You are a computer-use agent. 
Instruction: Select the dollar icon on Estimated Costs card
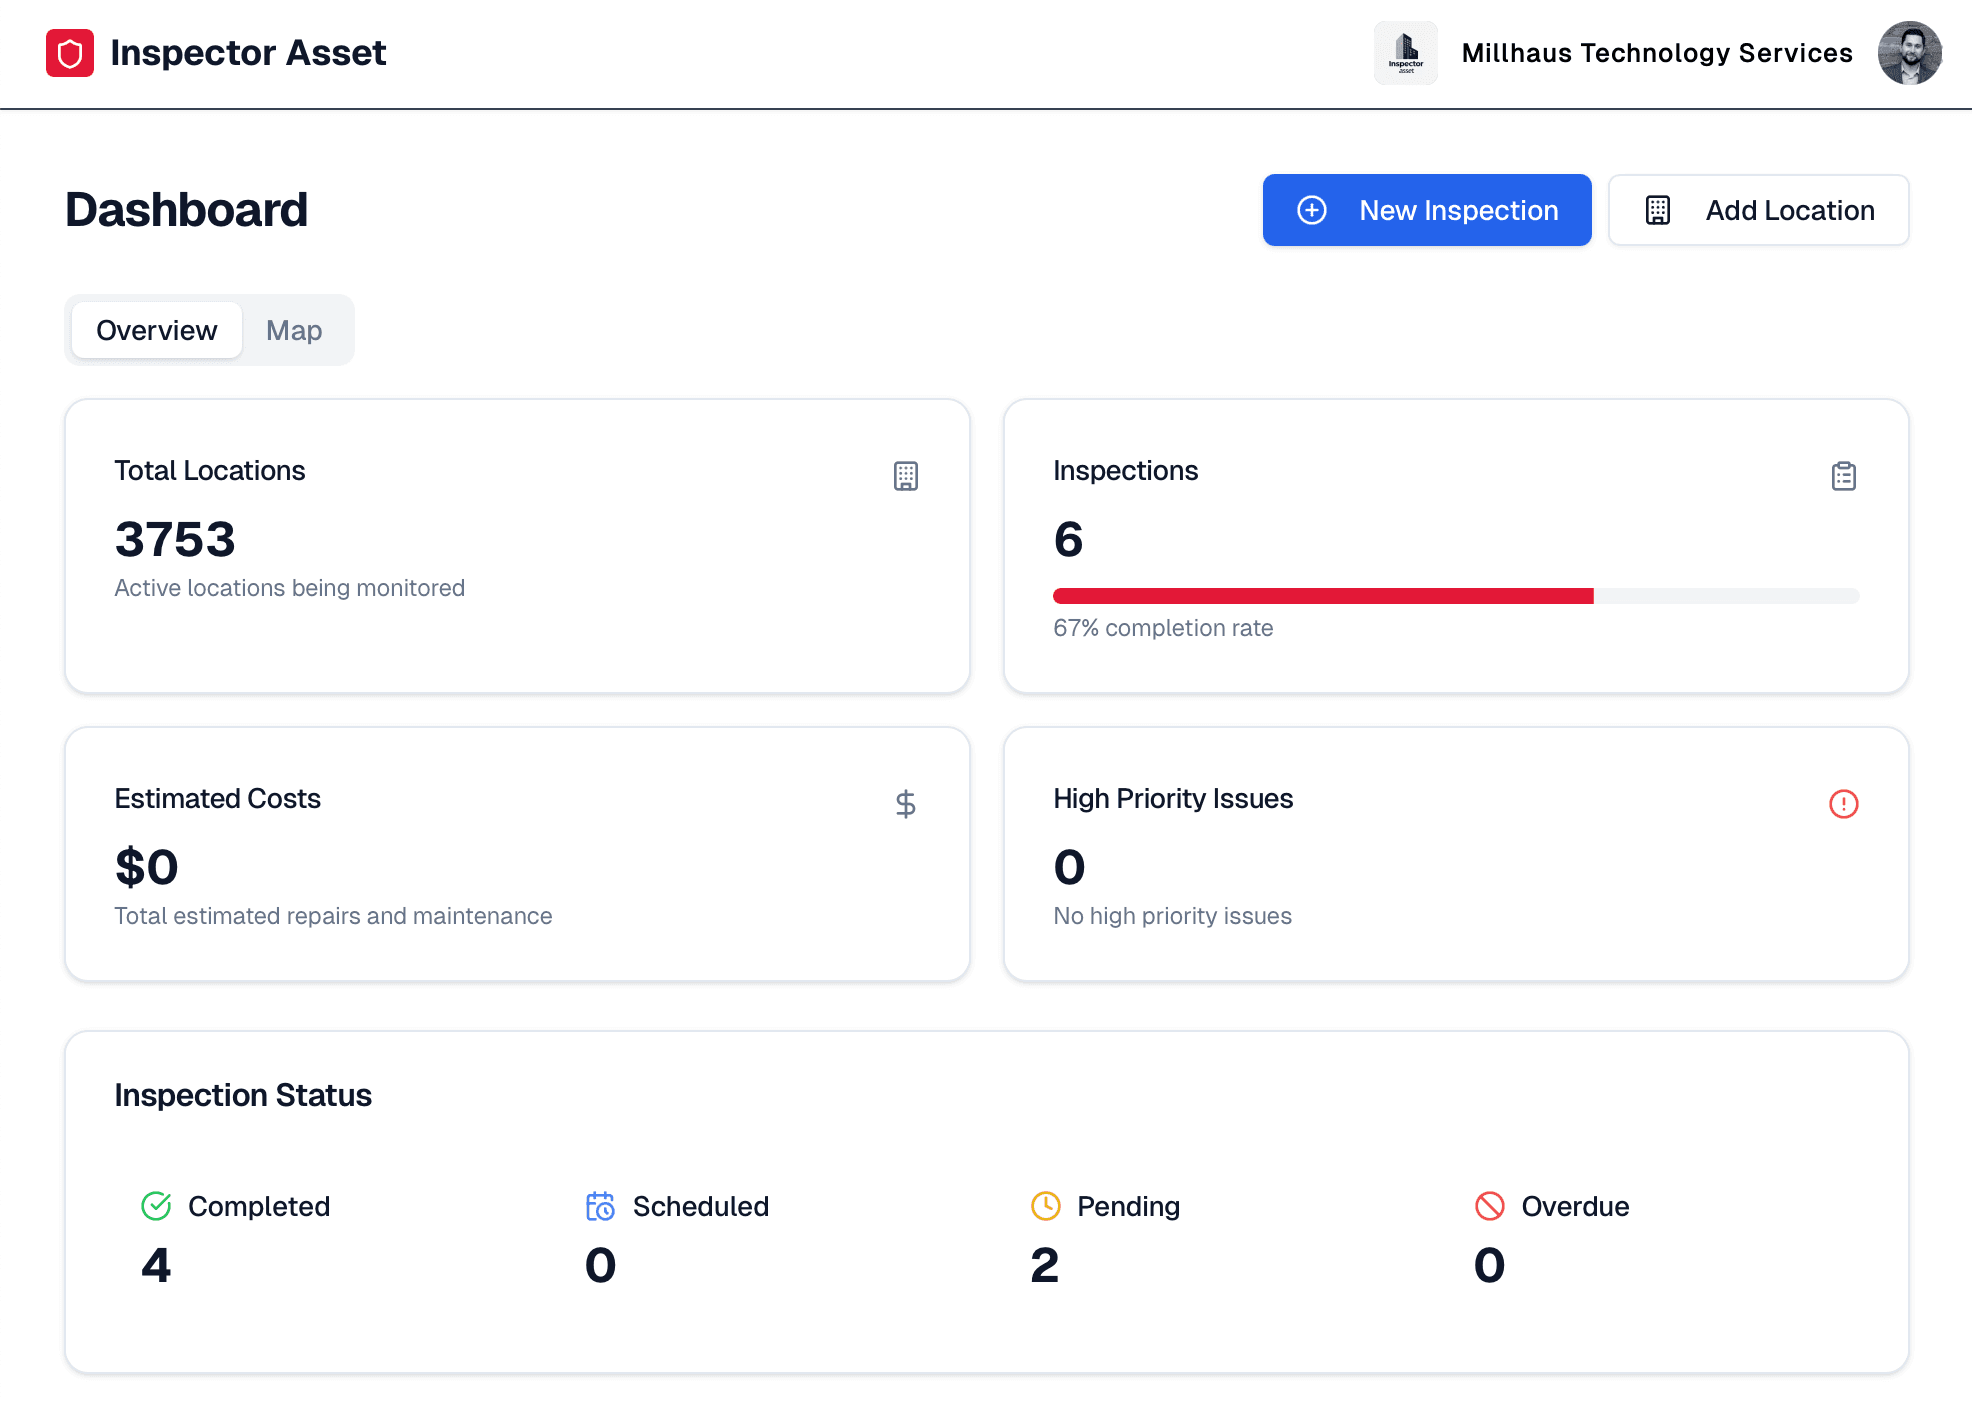(x=906, y=803)
